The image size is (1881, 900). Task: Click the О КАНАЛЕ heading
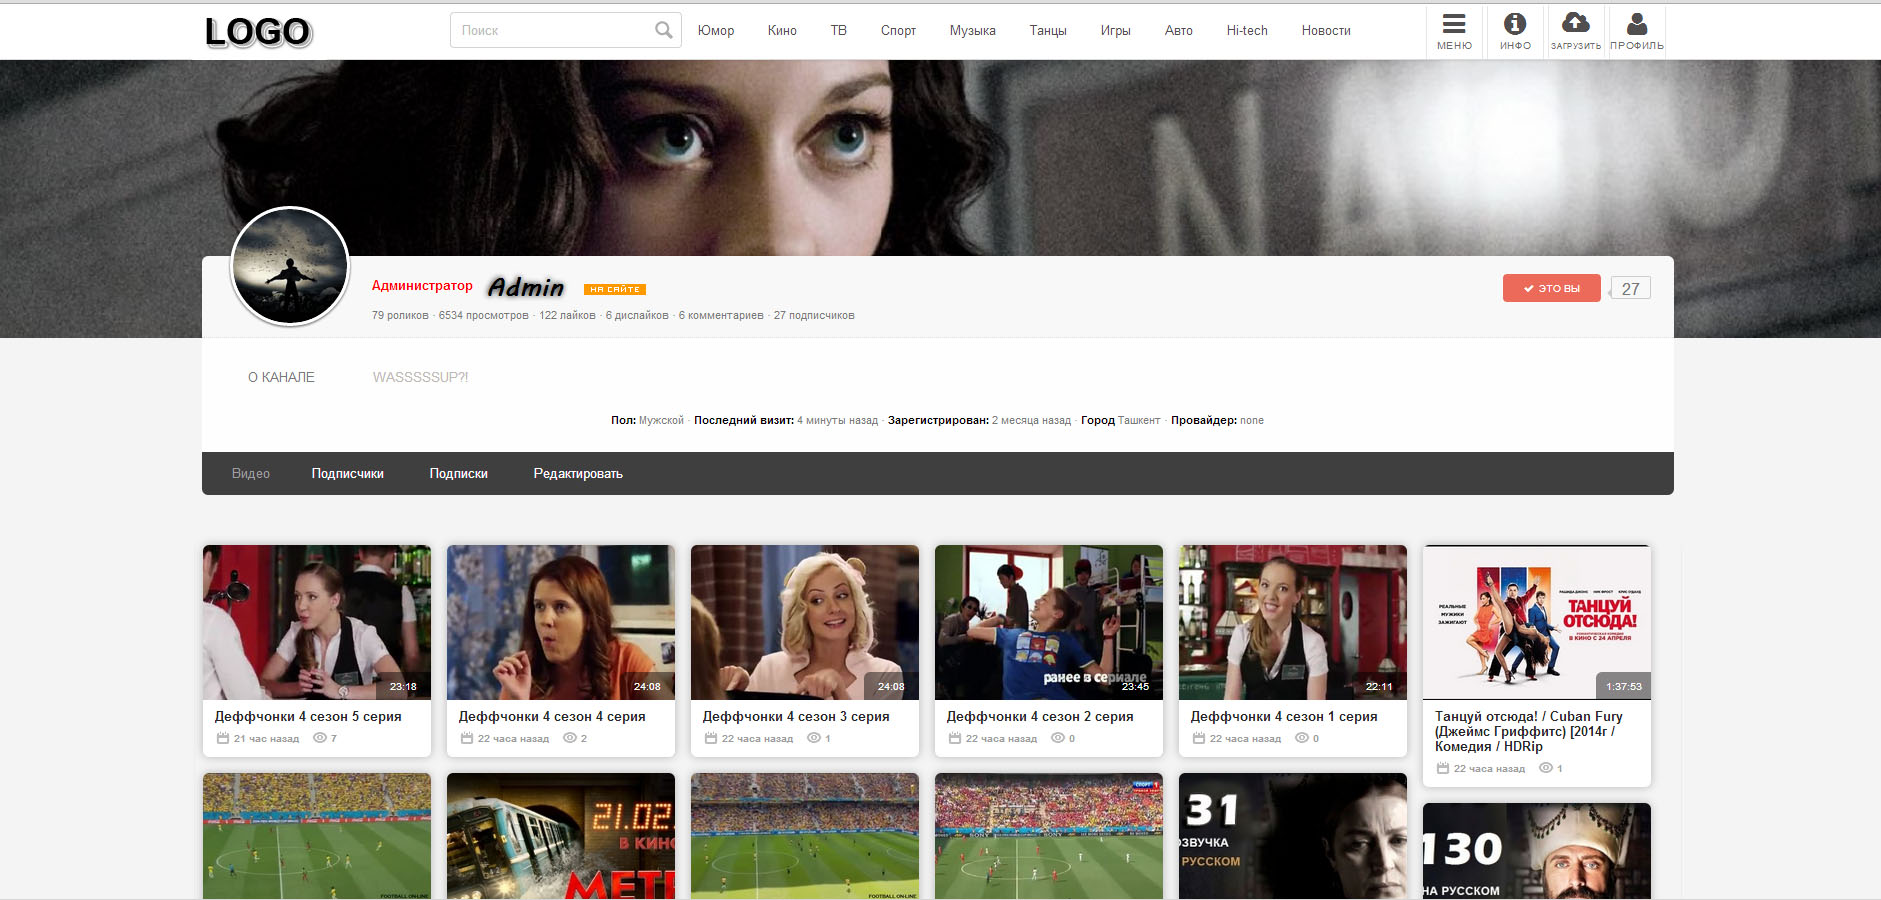point(281,377)
